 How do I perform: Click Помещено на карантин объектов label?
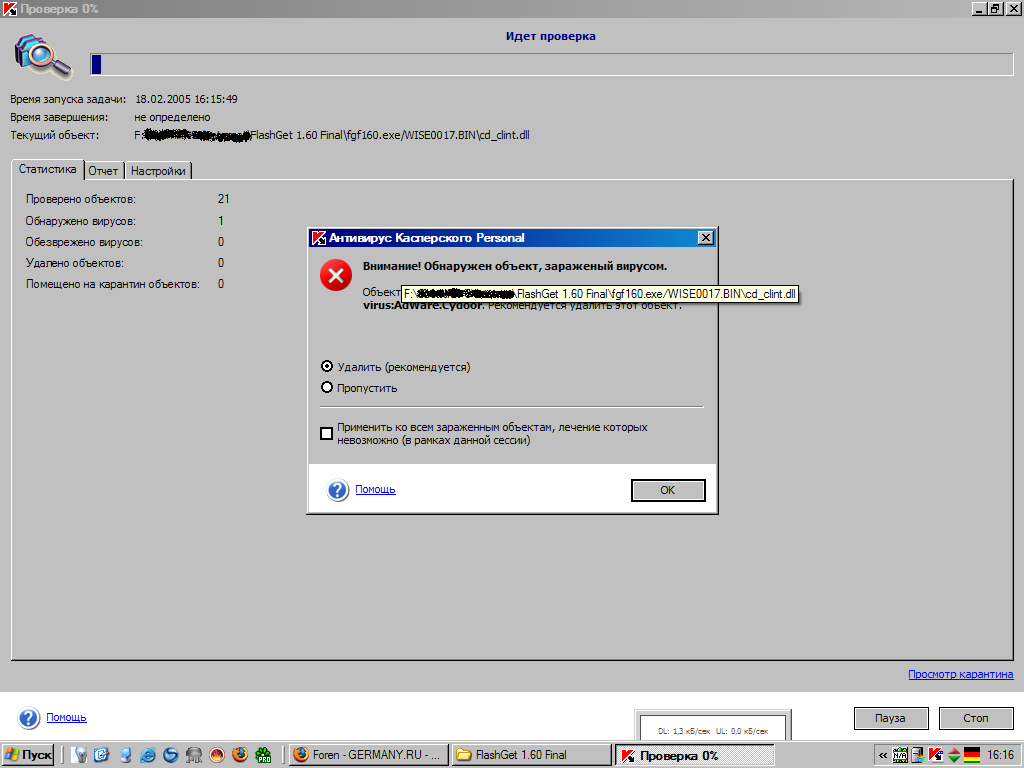coord(112,284)
